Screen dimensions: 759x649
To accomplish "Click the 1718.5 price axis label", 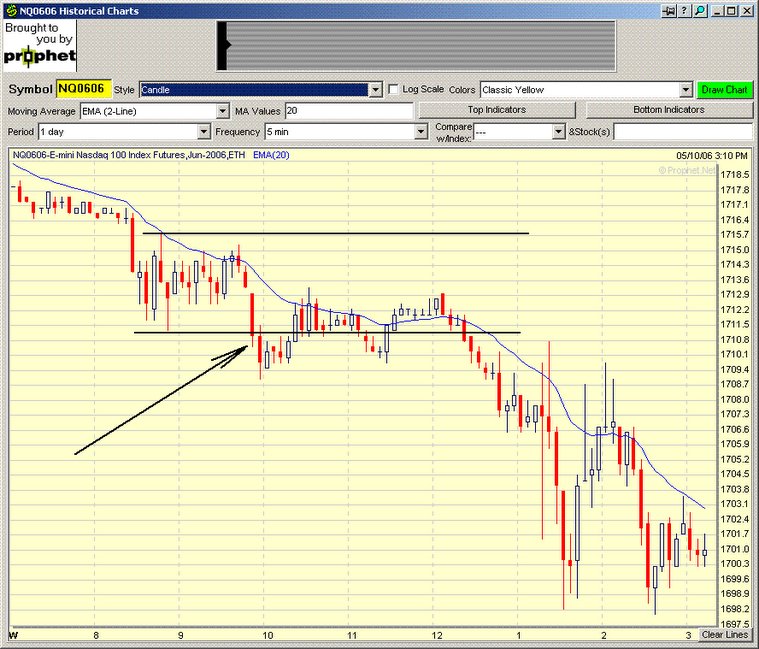I will pos(735,175).
